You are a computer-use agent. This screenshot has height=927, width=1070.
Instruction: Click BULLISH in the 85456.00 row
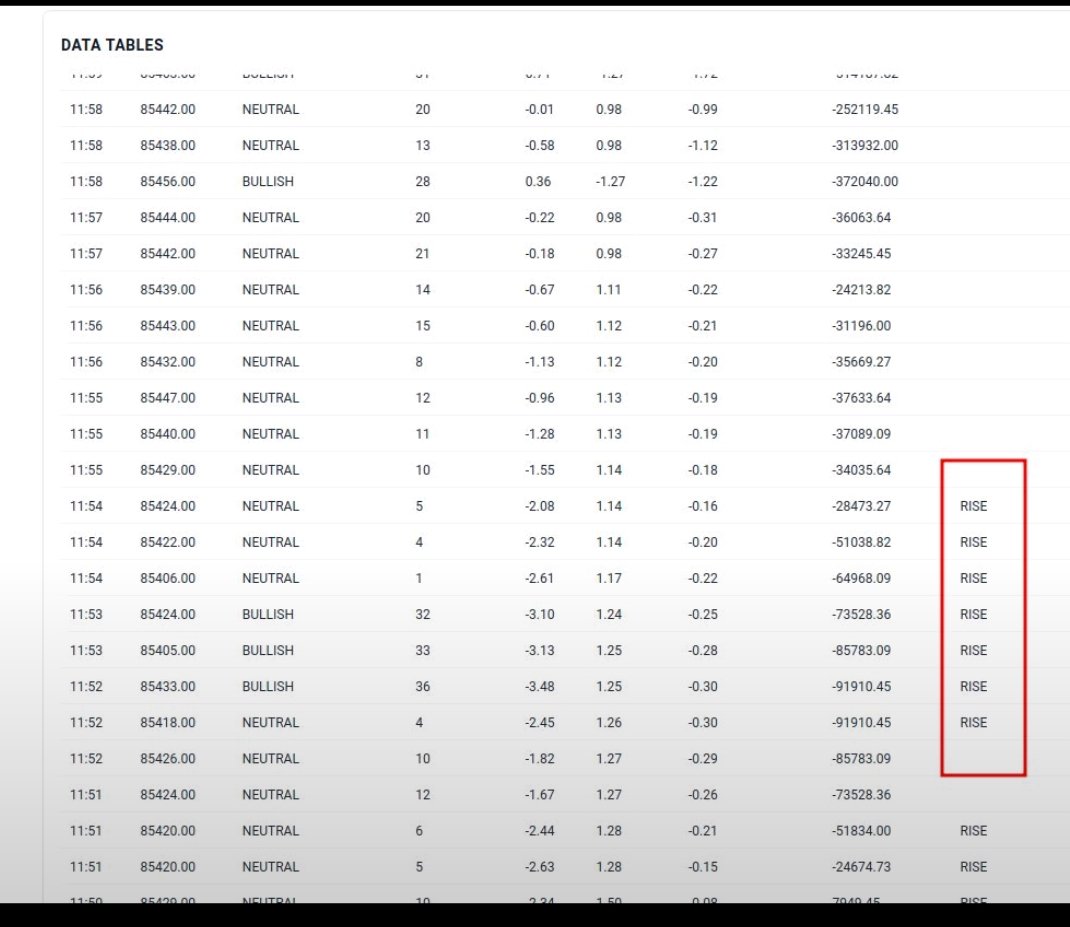click(268, 182)
